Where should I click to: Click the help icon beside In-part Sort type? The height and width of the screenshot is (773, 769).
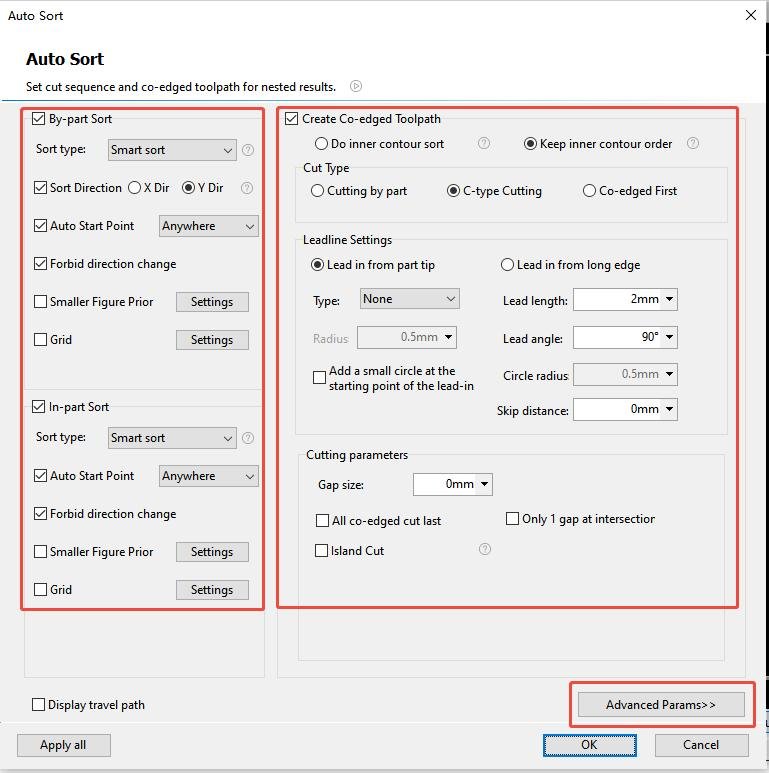tap(248, 438)
